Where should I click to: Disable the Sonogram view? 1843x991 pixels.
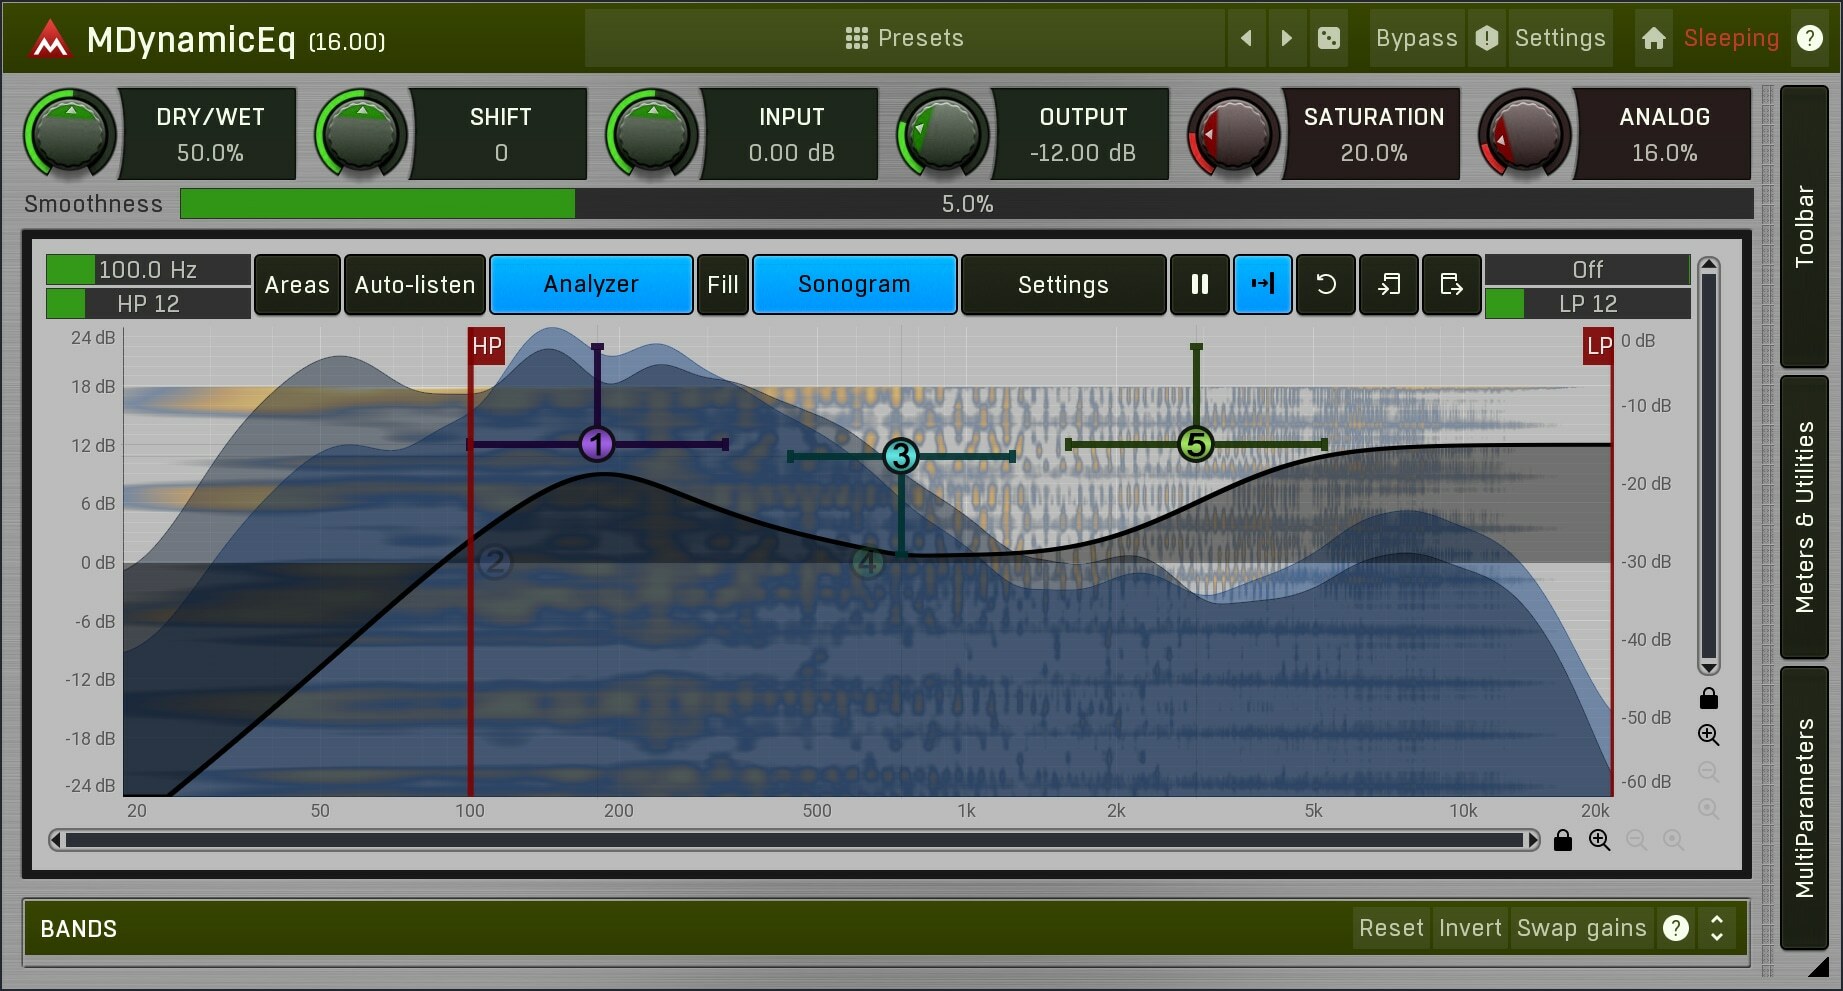point(853,284)
